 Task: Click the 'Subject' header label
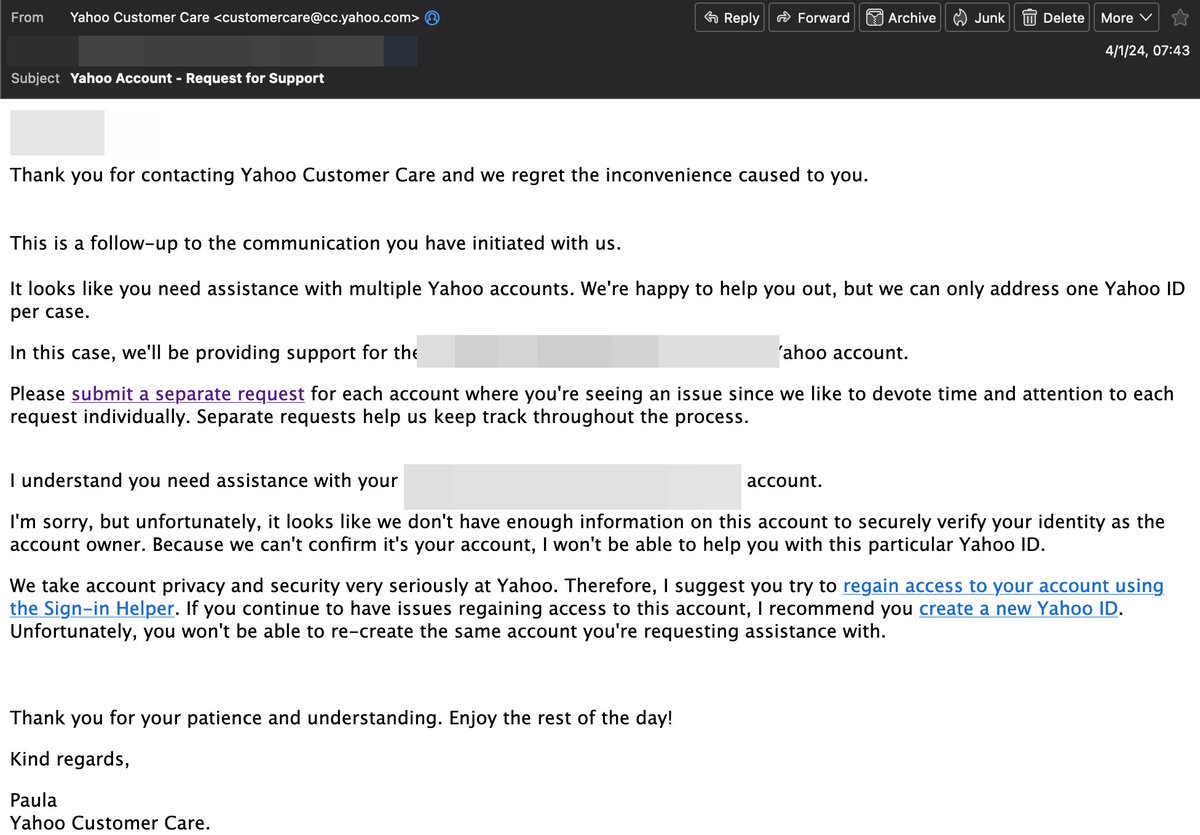(35, 78)
